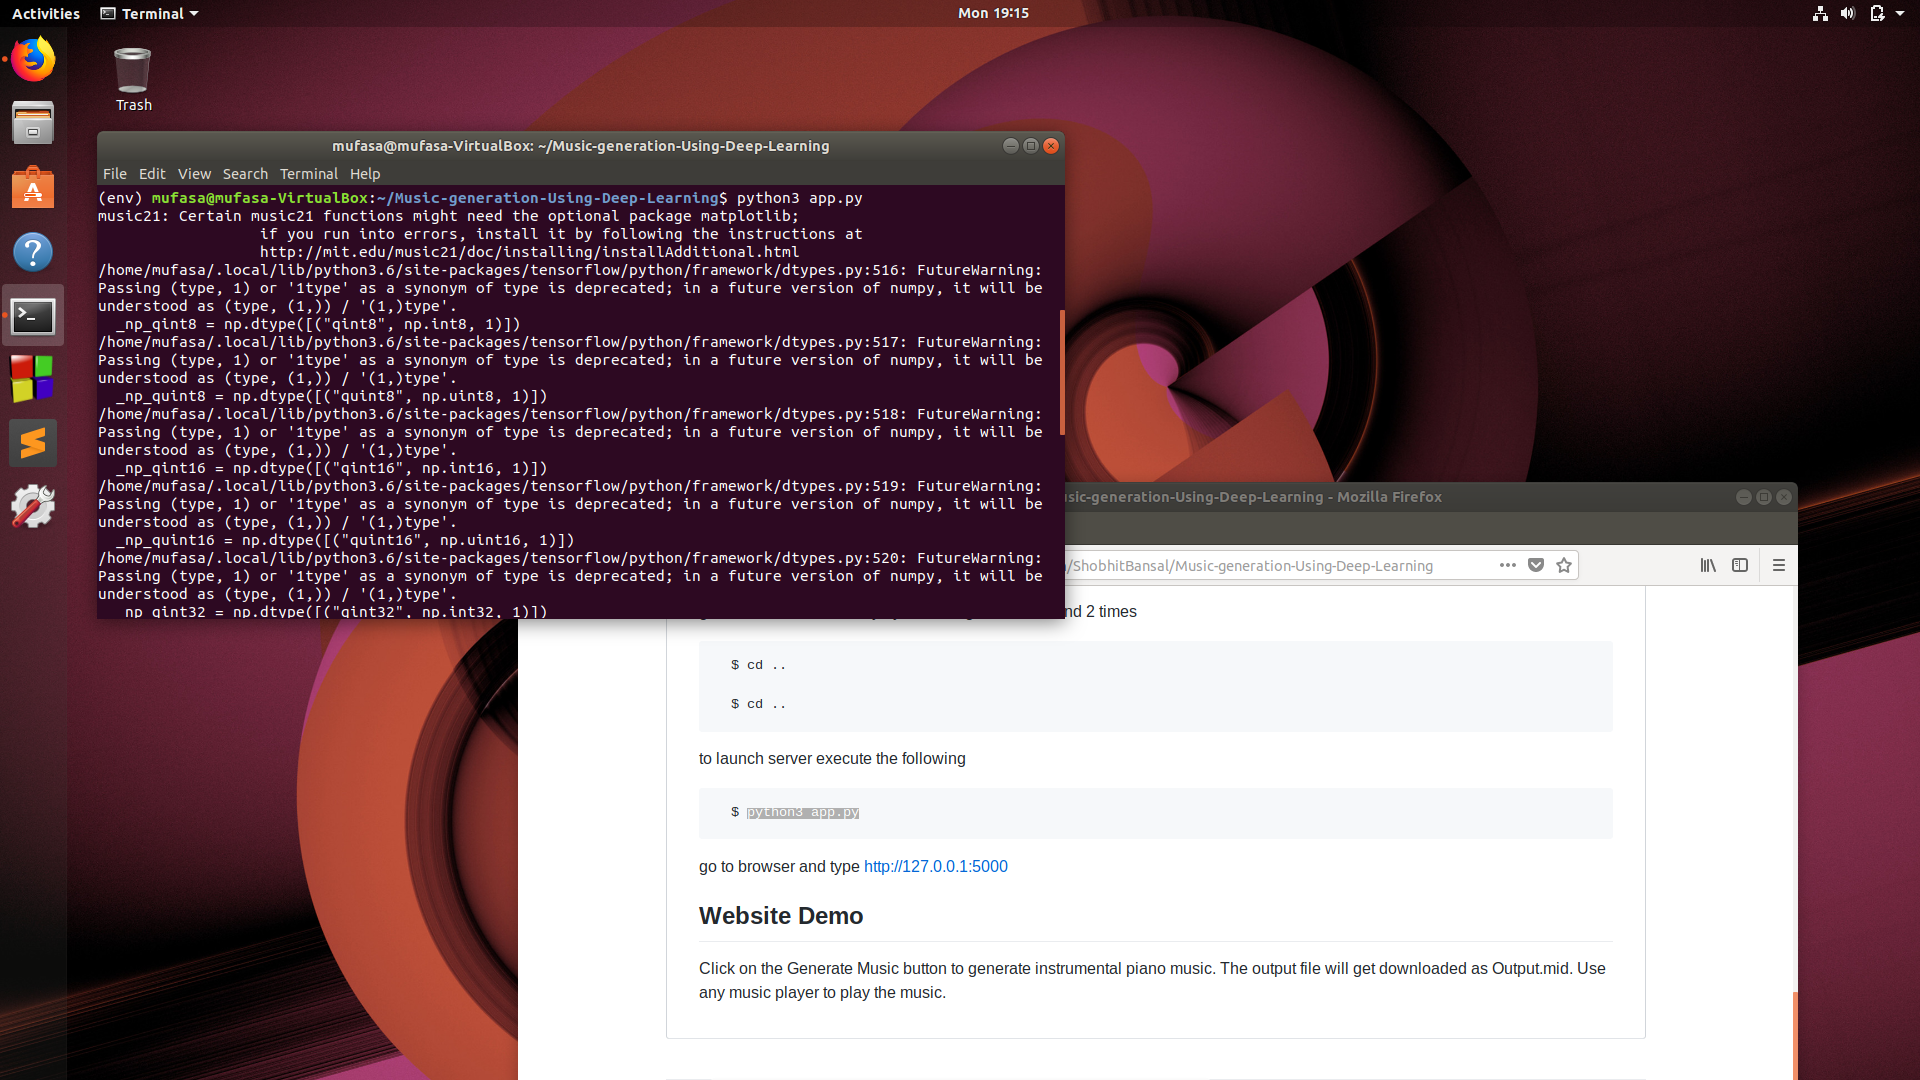
Task: Click Activities in top bar
Action: [46, 13]
